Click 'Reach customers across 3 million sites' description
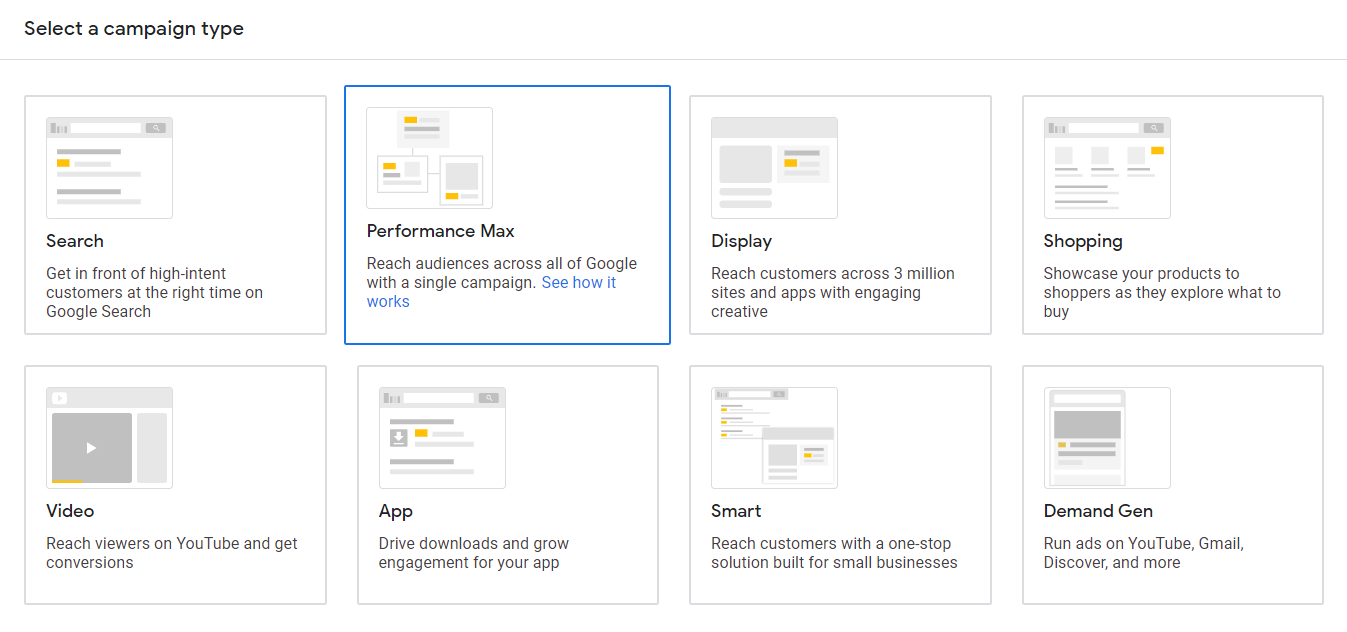The height and width of the screenshot is (632, 1347). coord(833,292)
